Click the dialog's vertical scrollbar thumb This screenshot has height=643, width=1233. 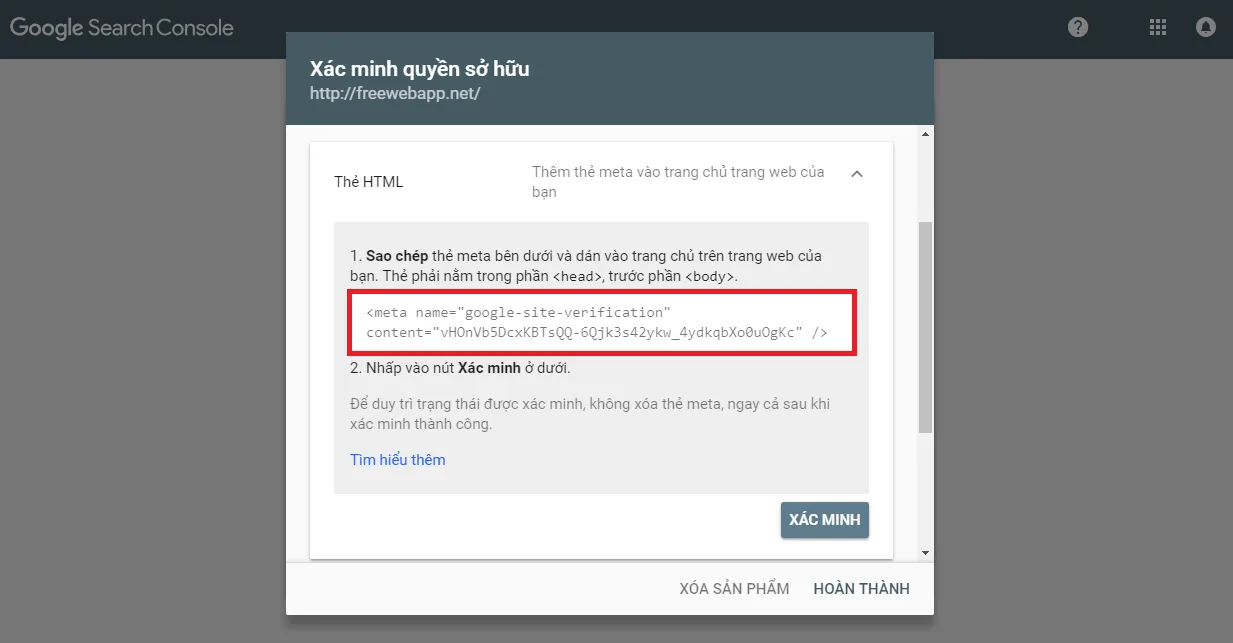tap(925, 327)
